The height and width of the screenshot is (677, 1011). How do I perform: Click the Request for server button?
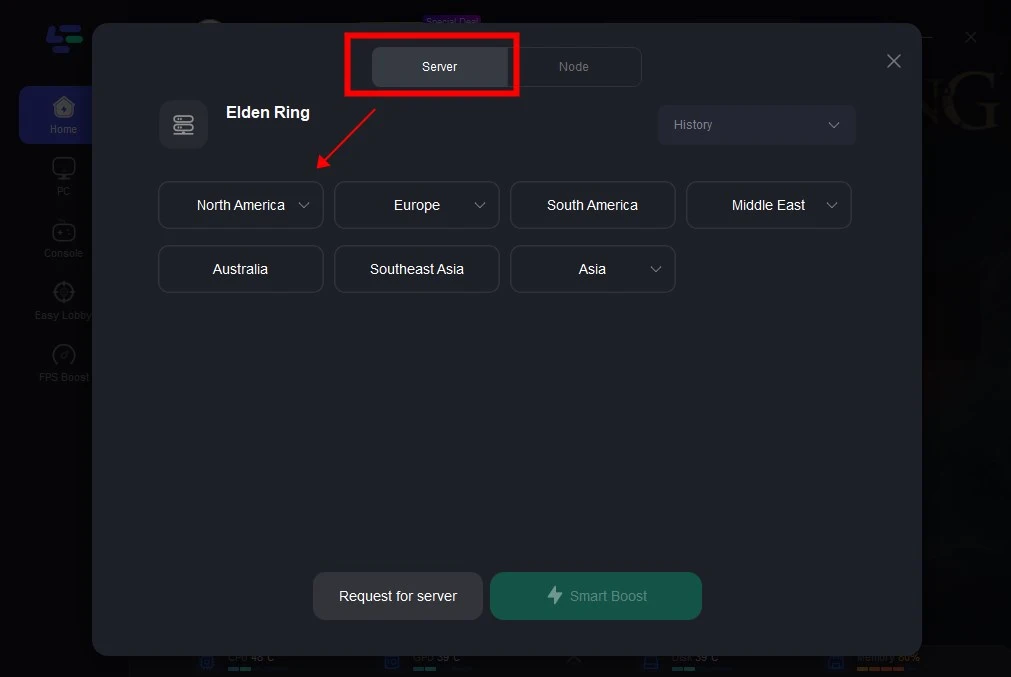point(398,596)
